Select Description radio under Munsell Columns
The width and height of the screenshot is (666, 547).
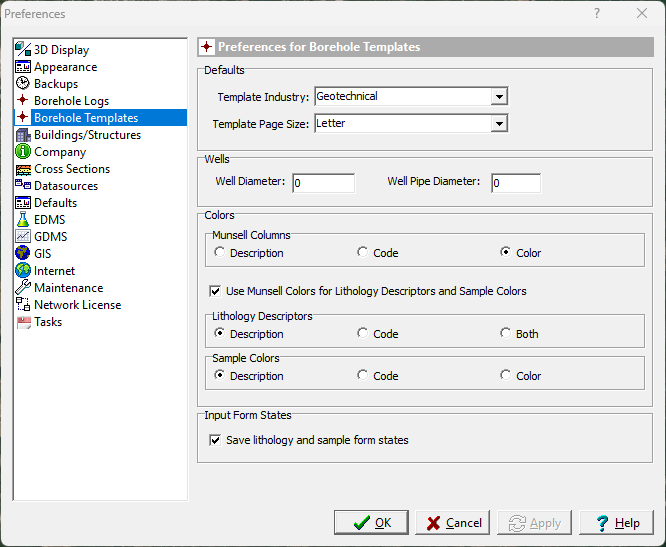220,253
